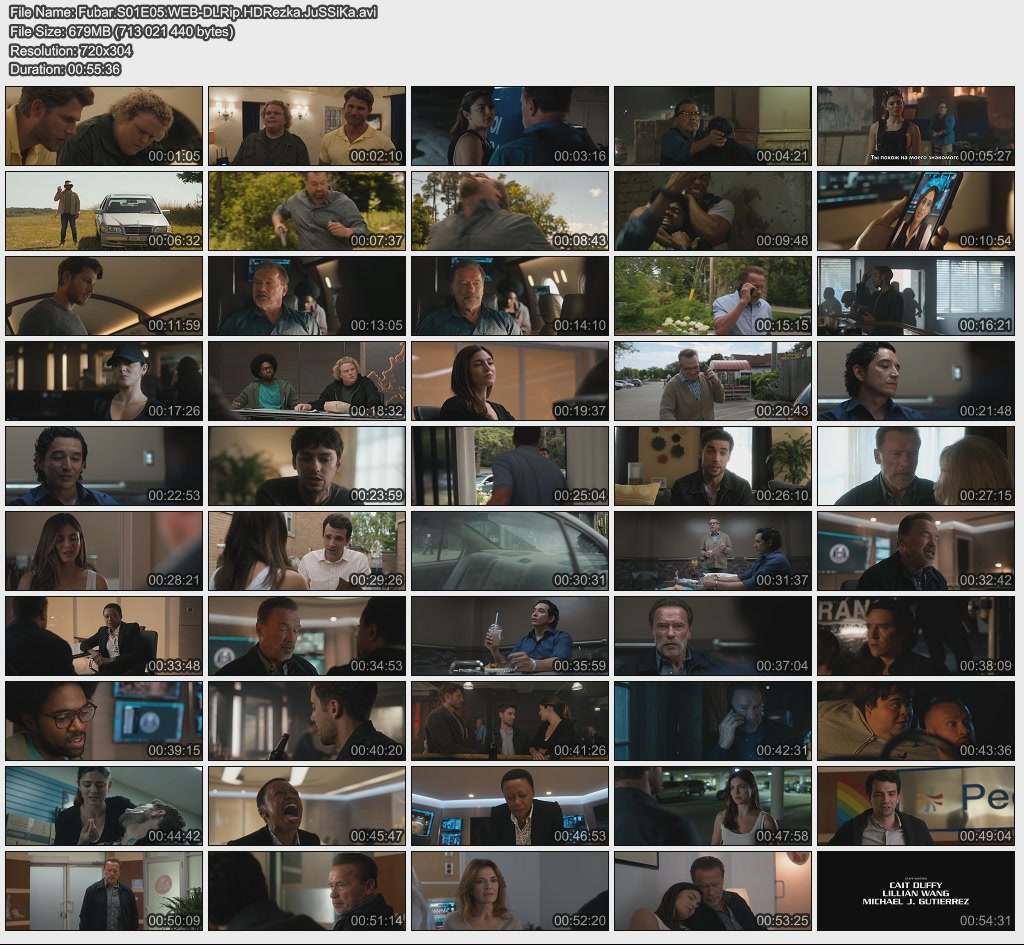
Task: Select the thumbnail stamped 00:50:09
Action: 104,891
